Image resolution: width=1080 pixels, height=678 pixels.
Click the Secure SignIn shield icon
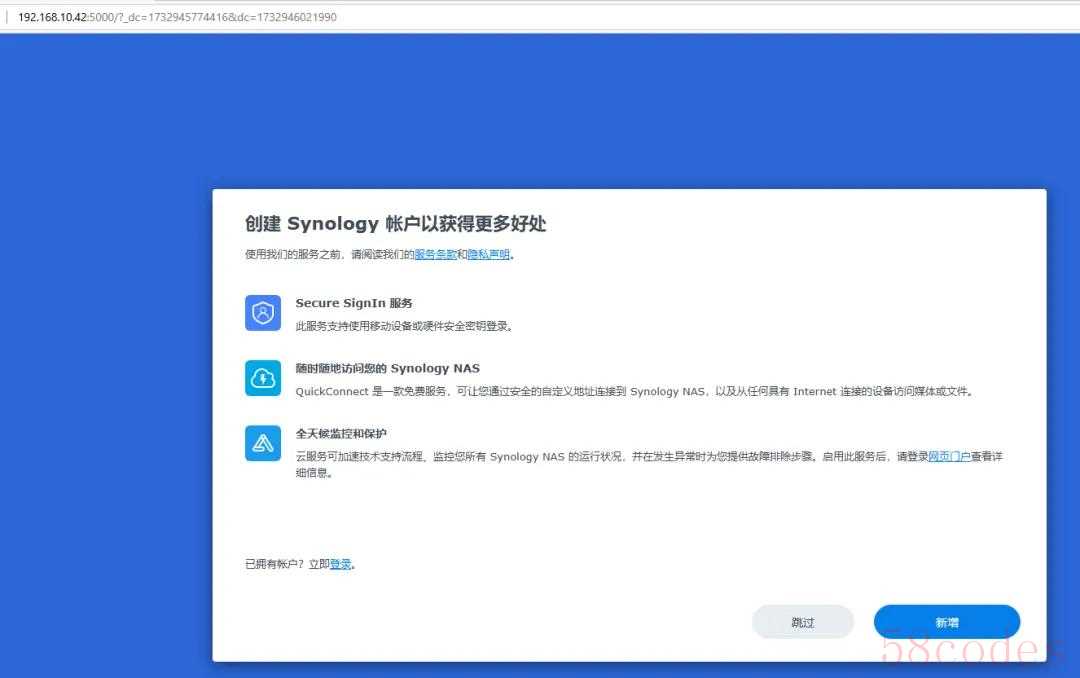[x=263, y=312]
